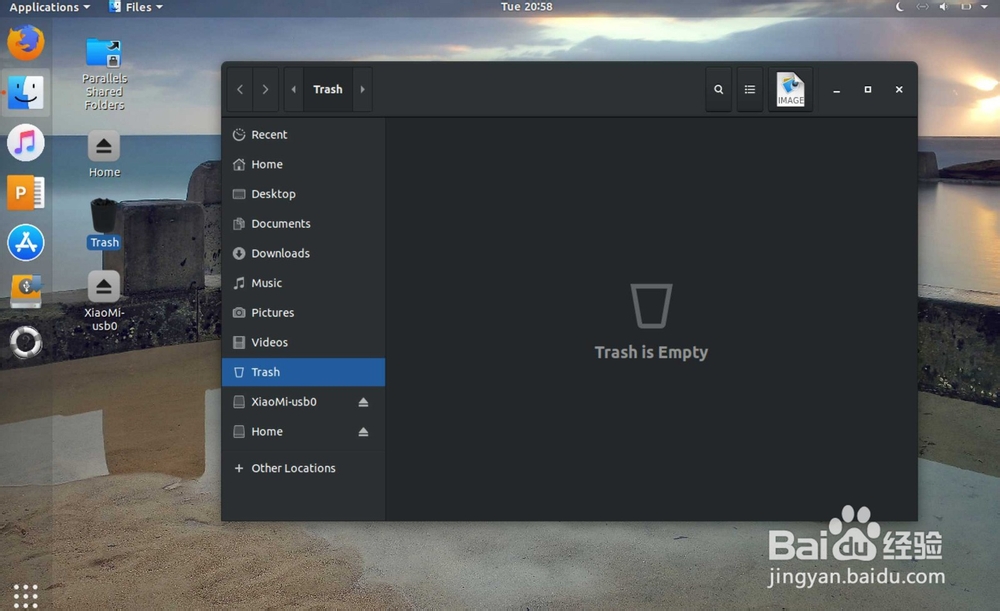Toggle night light moon icon in top bar
Screen dimensions: 1000x611
(900, 7)
